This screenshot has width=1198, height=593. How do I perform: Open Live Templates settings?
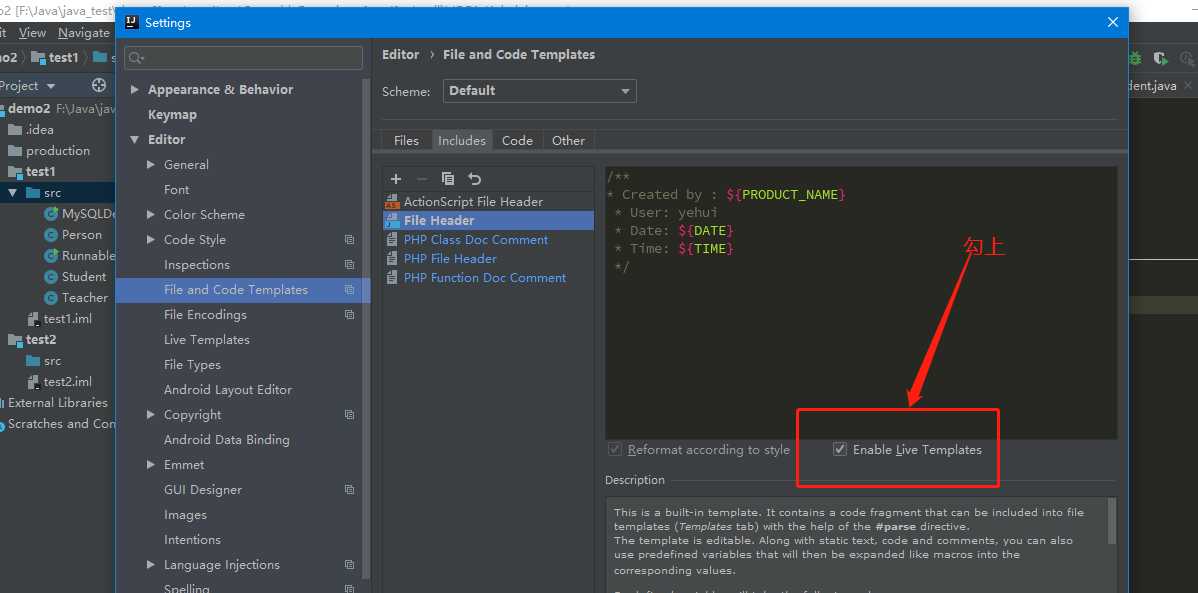(x=207, y=339)
